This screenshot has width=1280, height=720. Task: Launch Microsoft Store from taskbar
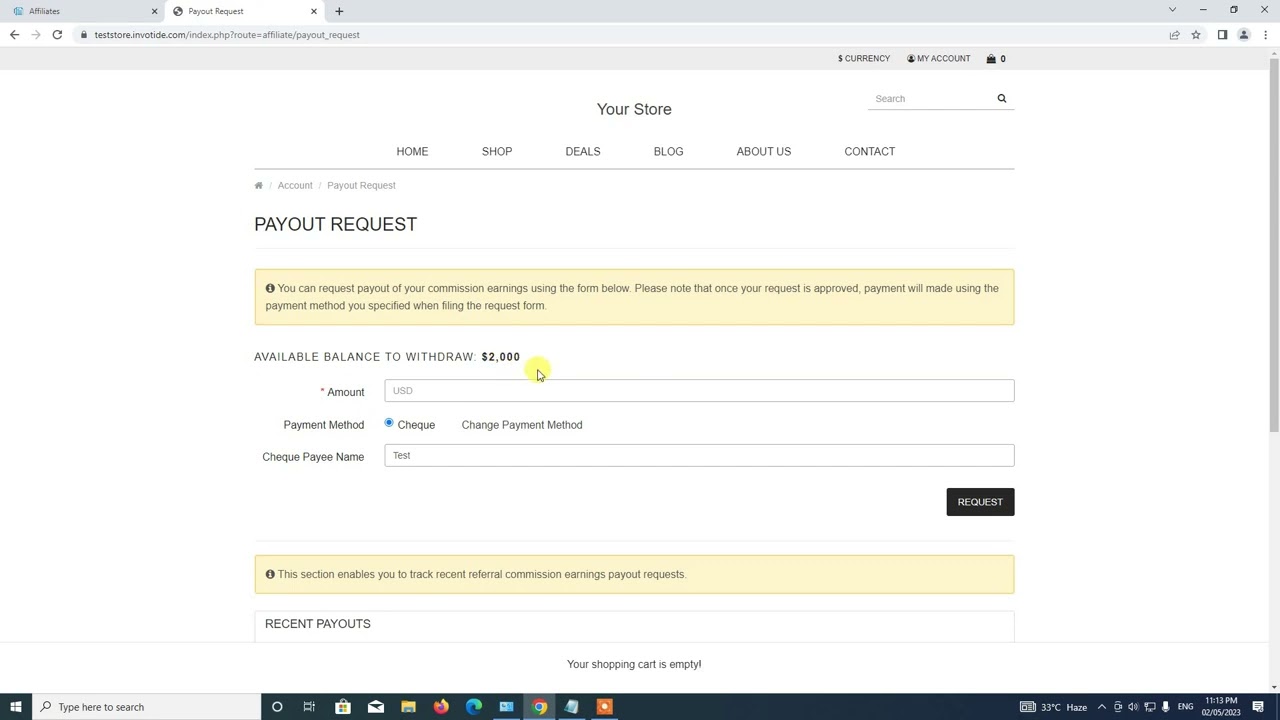[343, 707]
